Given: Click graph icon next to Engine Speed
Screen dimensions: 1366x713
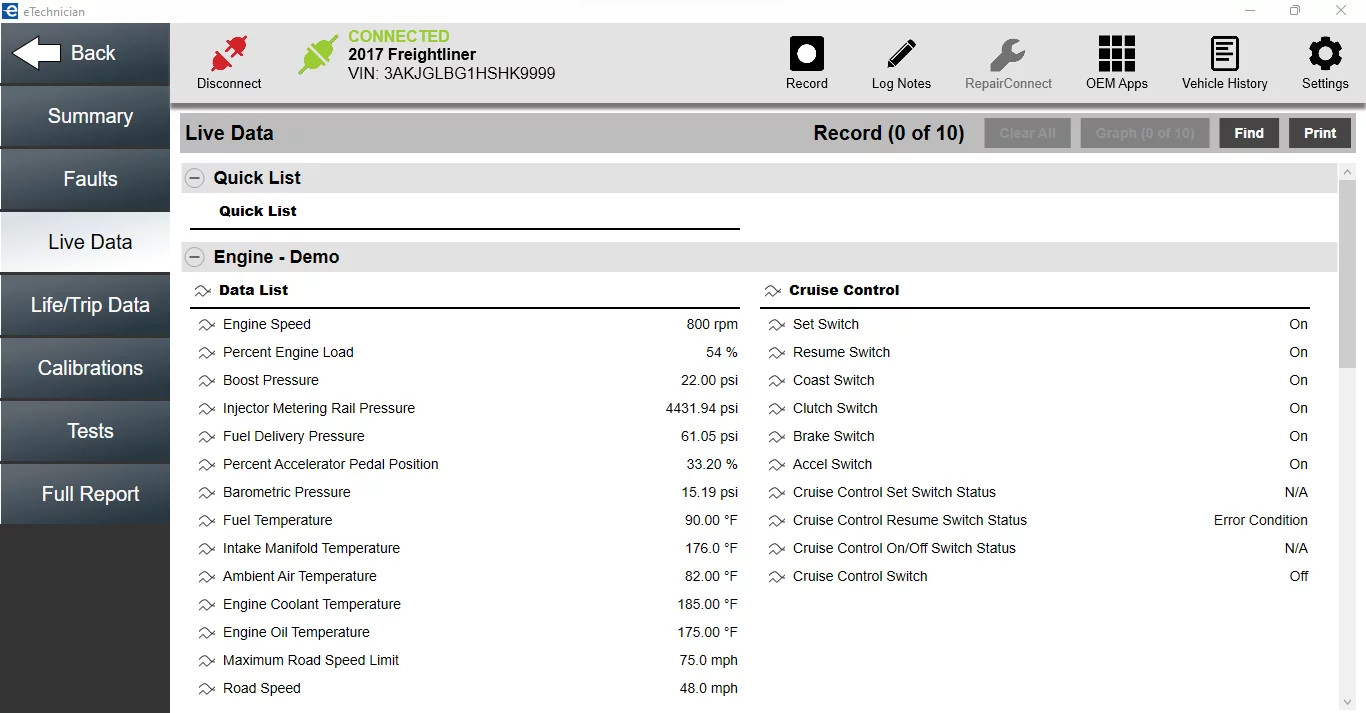Looking at the screenshot, I should pyautogui.click(x=206, y=325).
